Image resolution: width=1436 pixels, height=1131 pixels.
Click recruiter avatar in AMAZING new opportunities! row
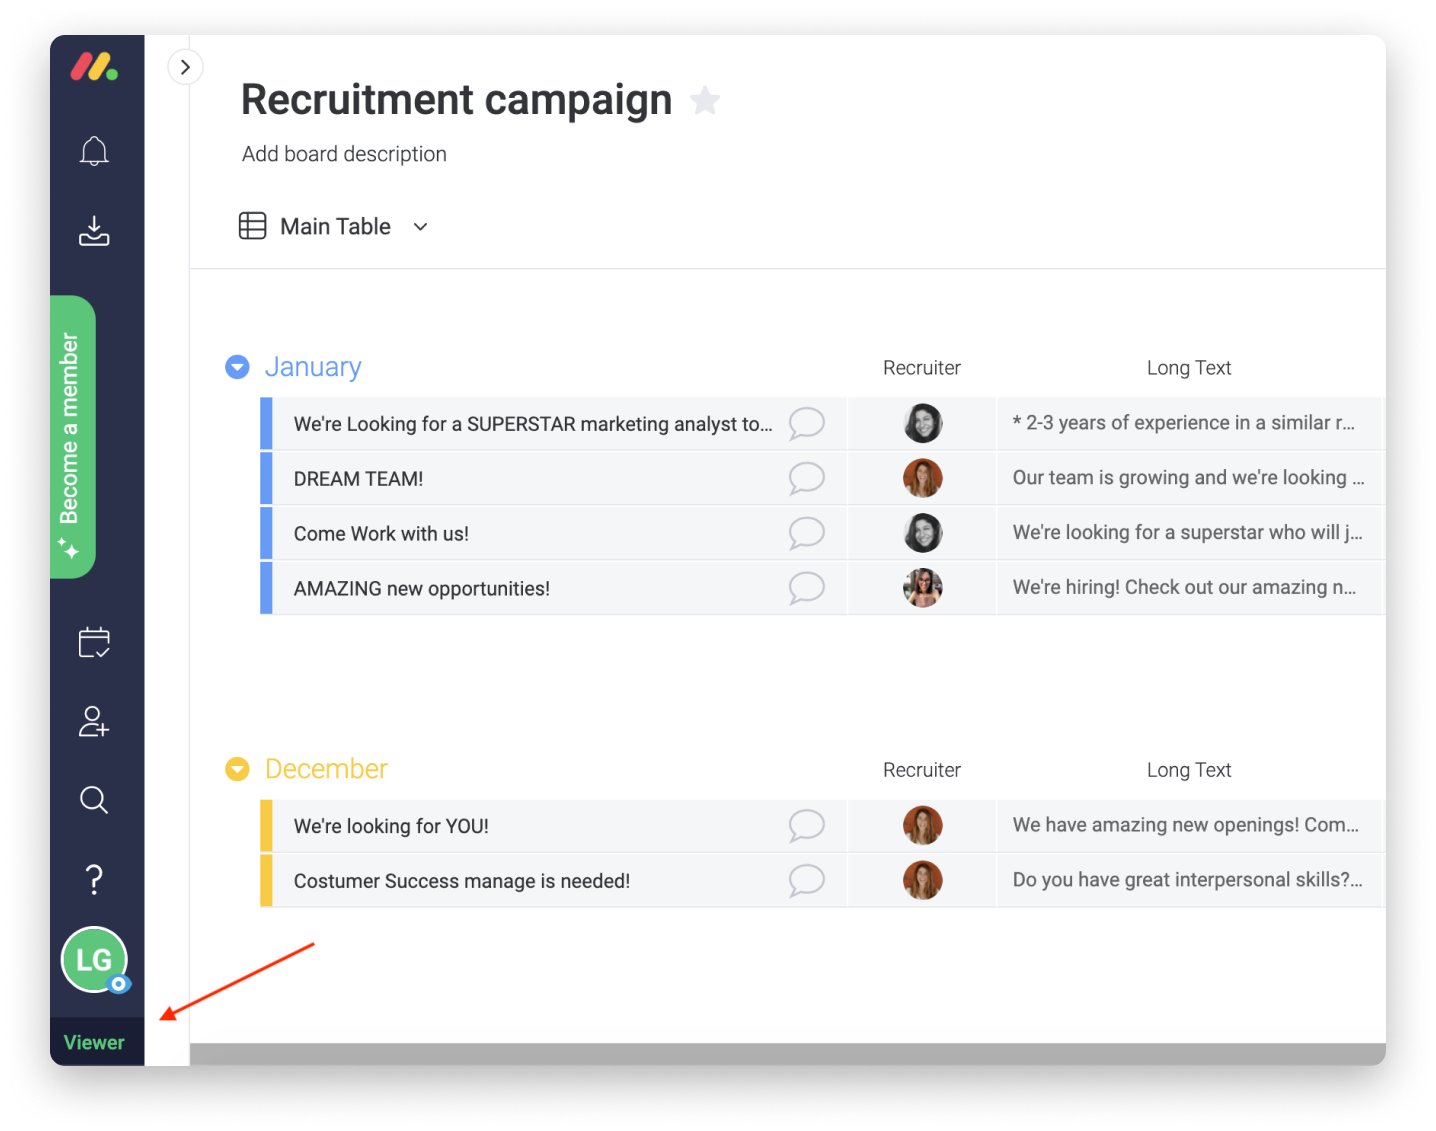coord(922,588)
